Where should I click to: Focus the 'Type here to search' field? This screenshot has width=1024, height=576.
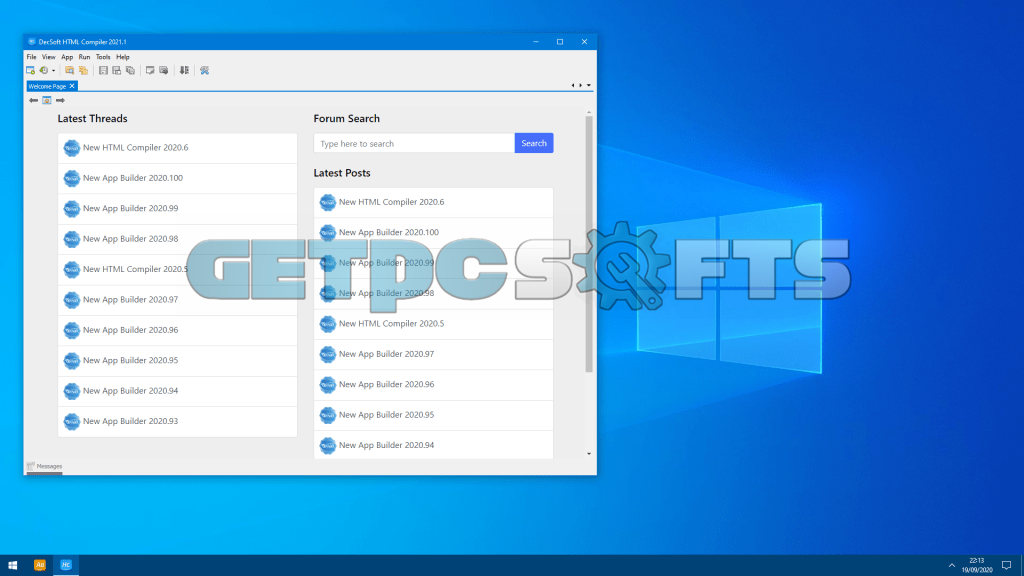coord(414,143)
